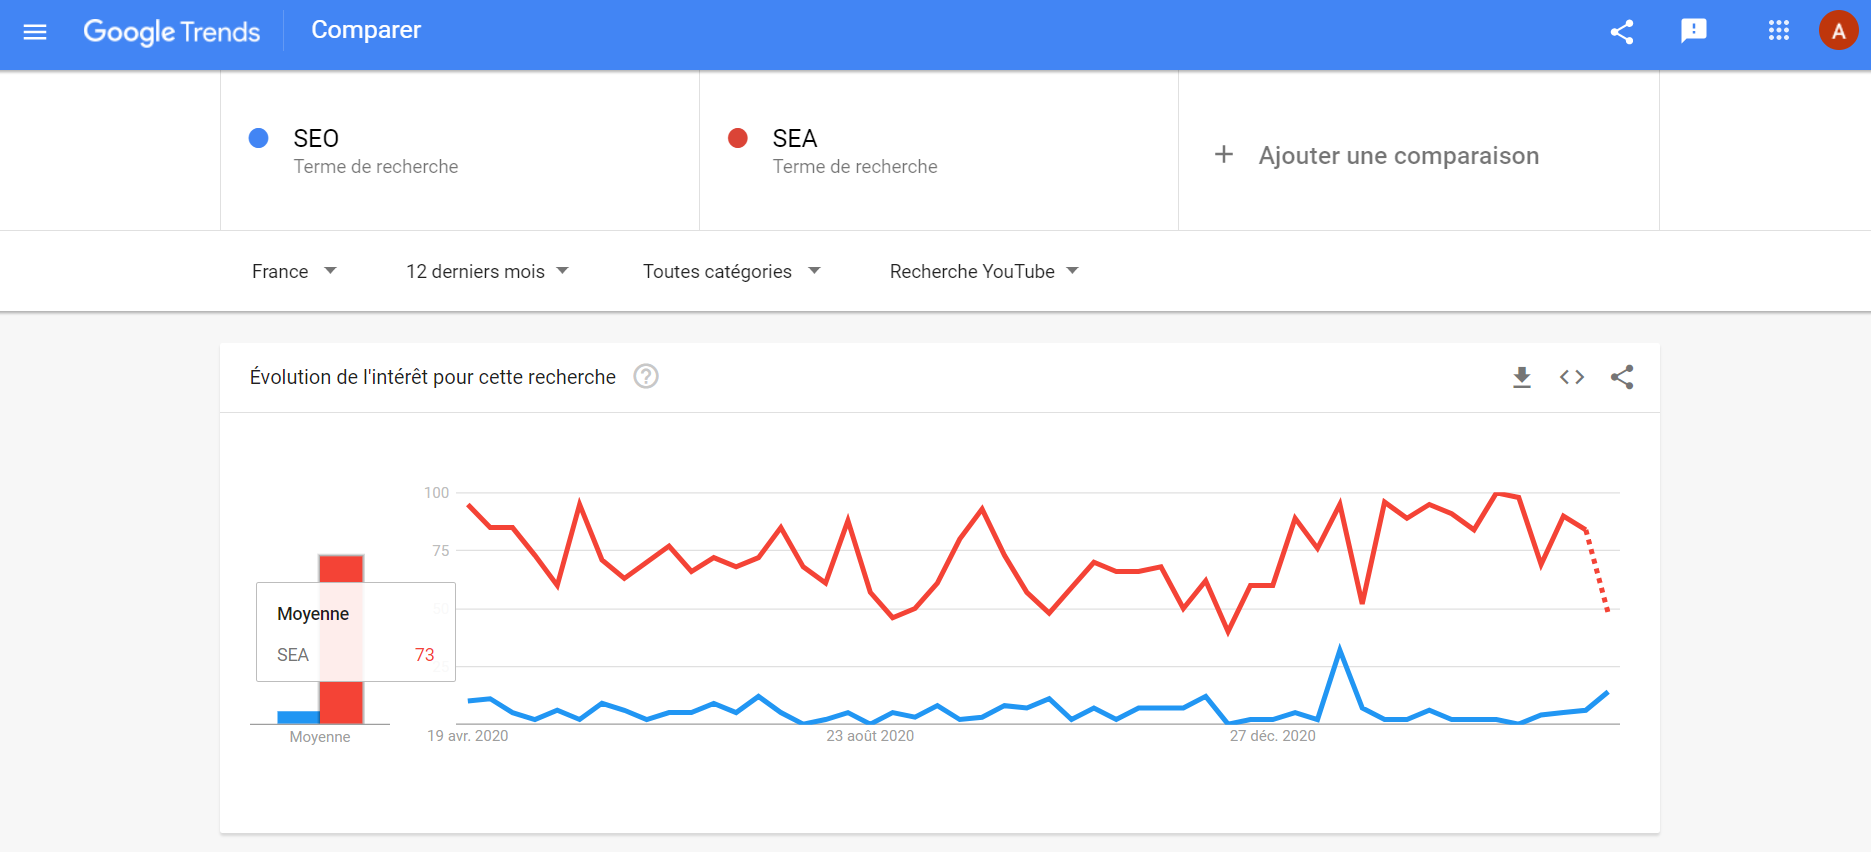The image size is (1871, 852).
Task: Download the chart data as CSV
Action: (x=1522, y=377)
